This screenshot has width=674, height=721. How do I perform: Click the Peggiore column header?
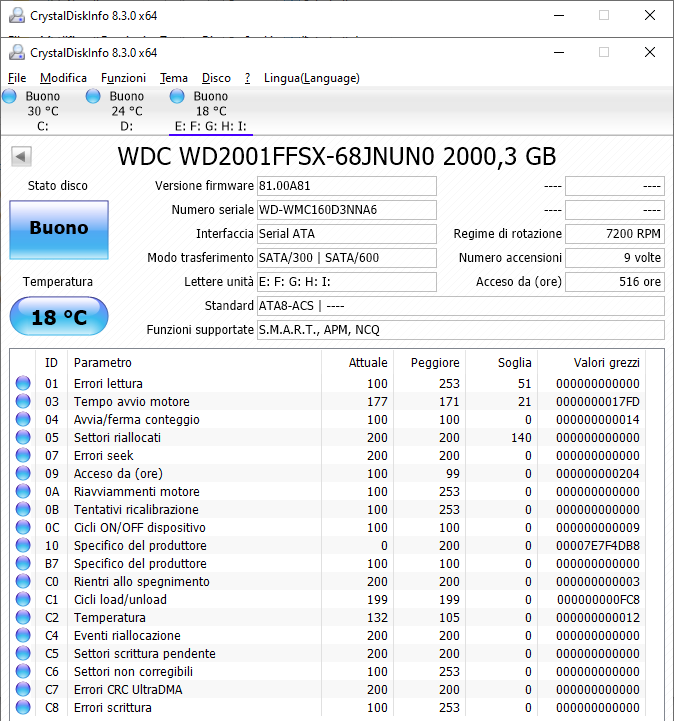[x=429, y=362]
